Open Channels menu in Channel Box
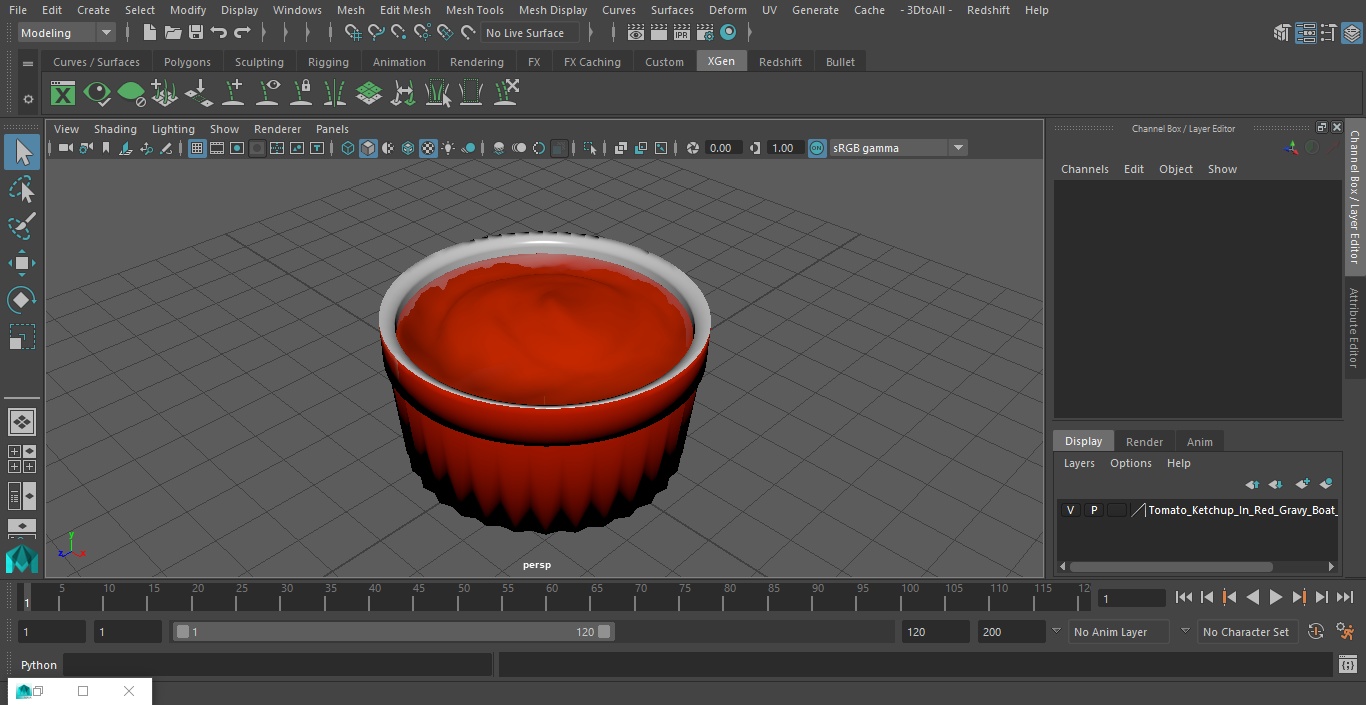Screen dimensions: 1366x705 pos(1084,169)
